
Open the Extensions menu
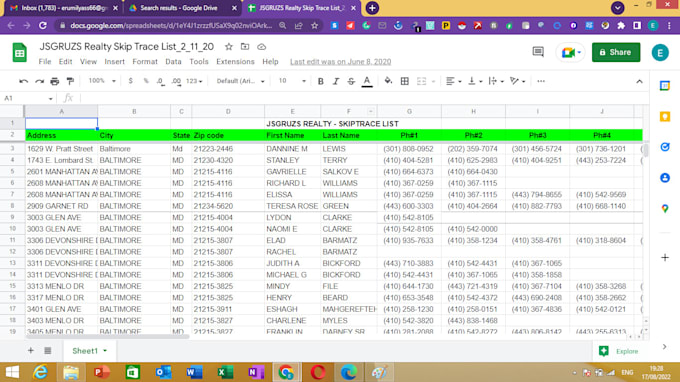point(235,62)
